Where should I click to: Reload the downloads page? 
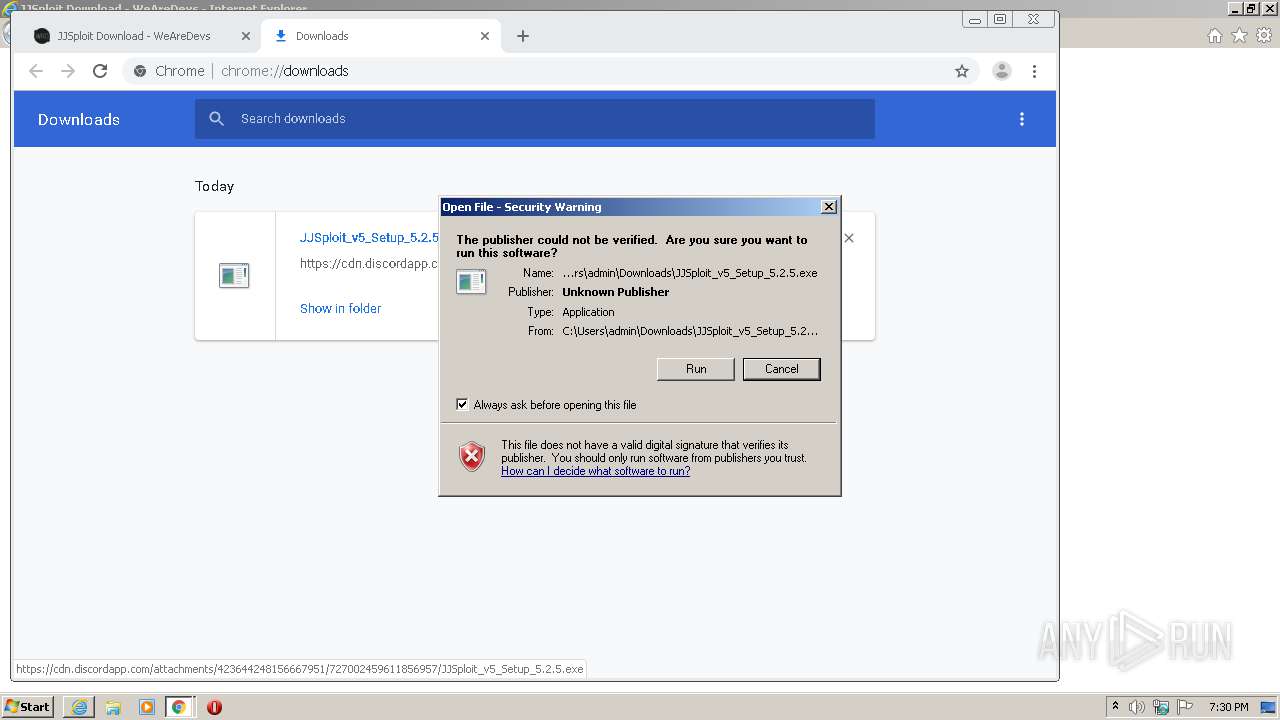pyautogui.click(x=100, y=71)
